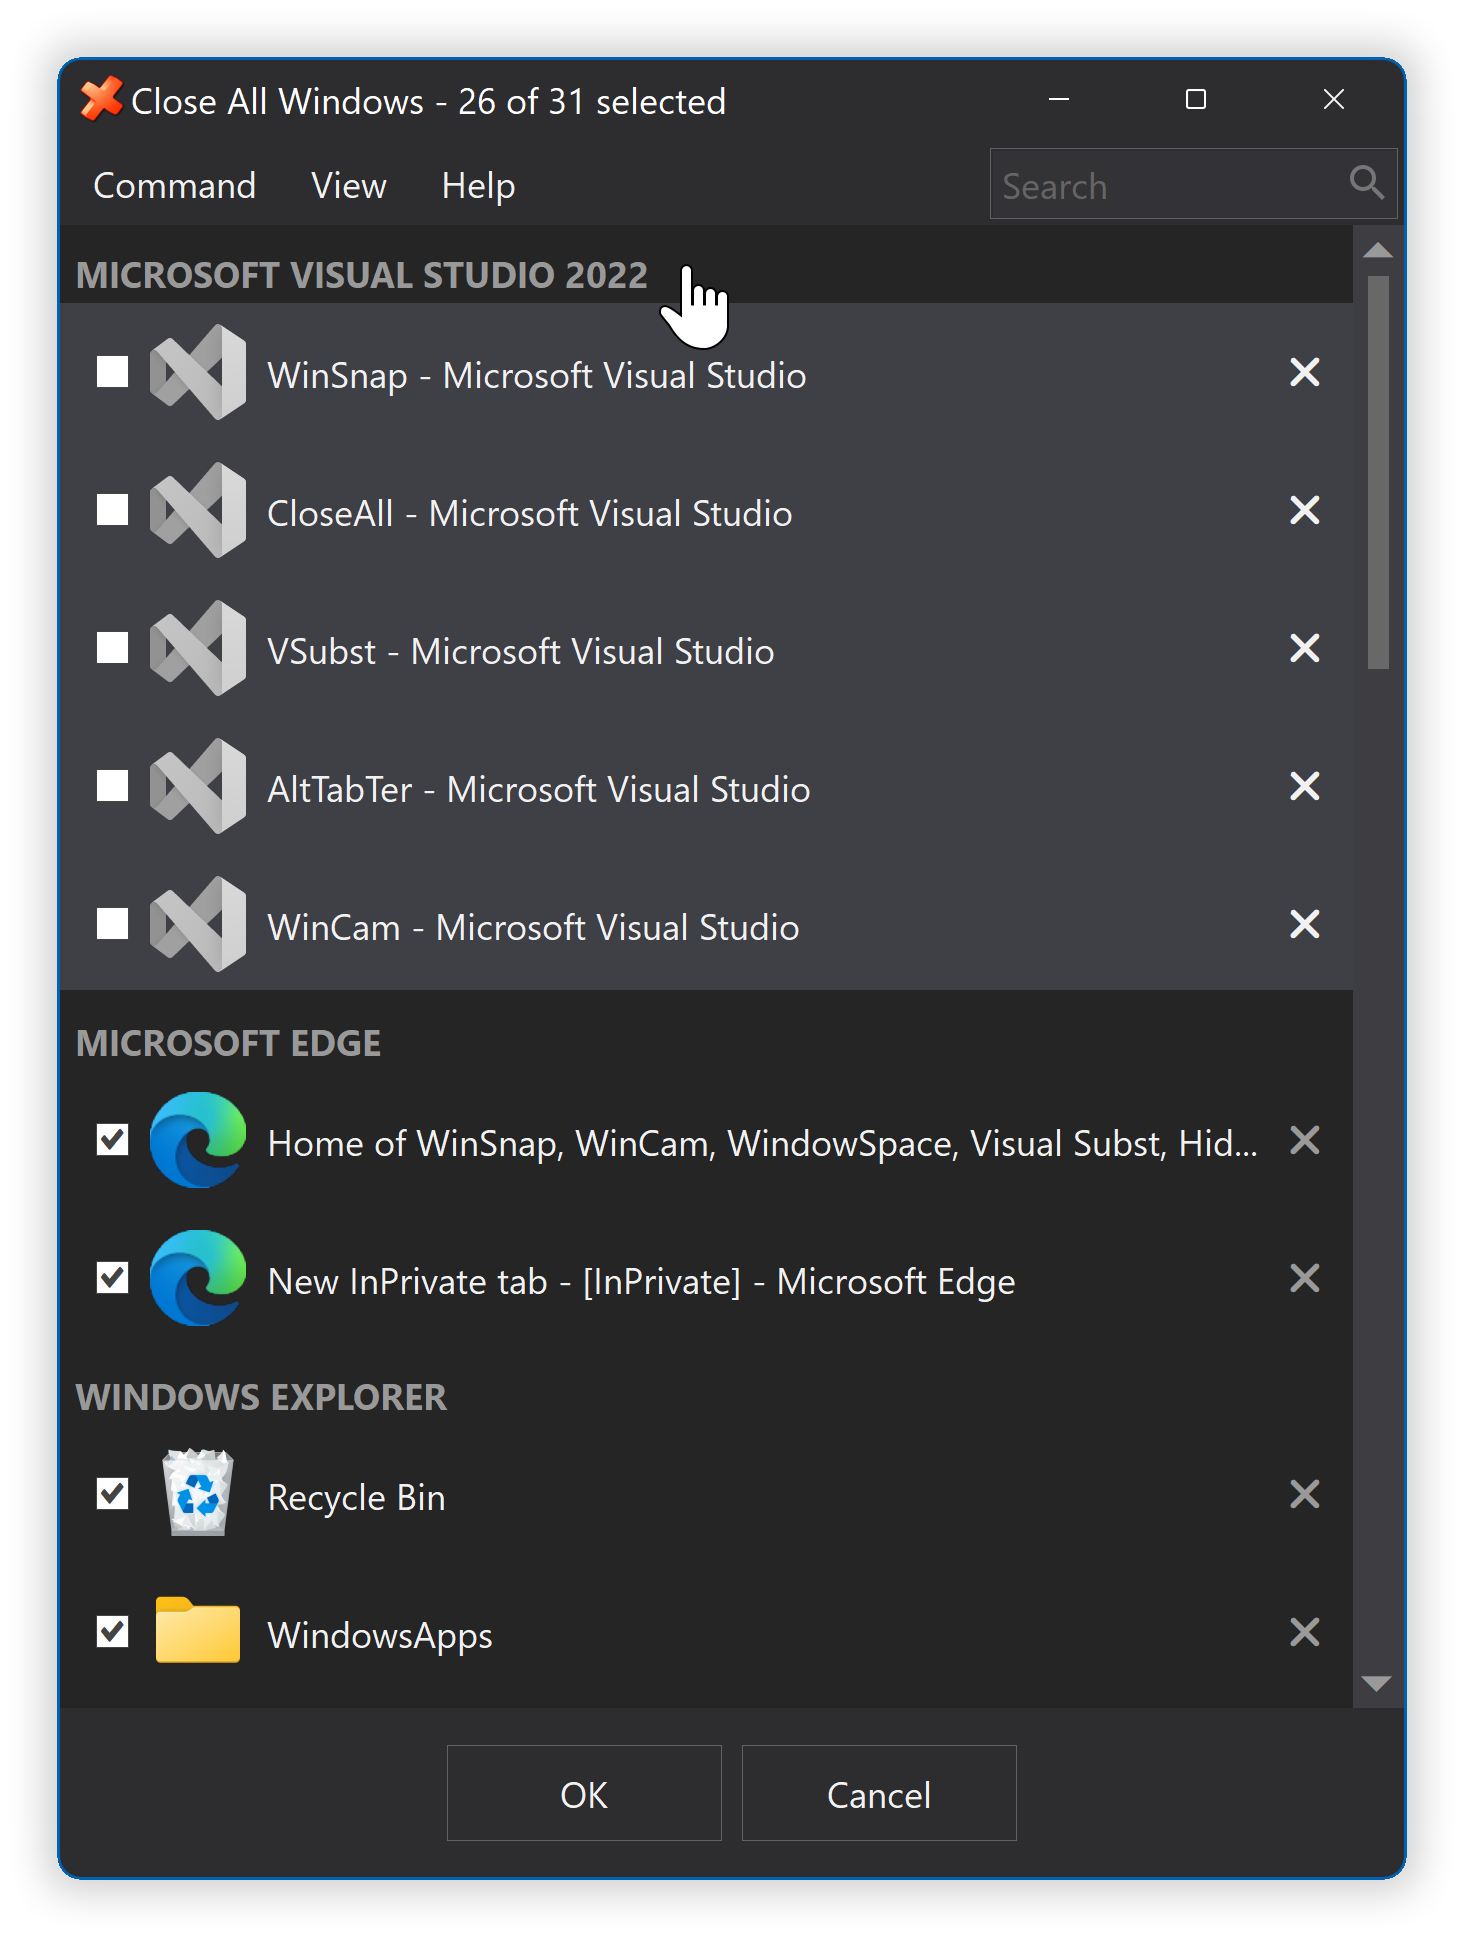The width and height of the screenshot is (1464, 1937).
Task: Select the WinSnap - Microsoft Visual Studio row text
Action: [537, 375]
